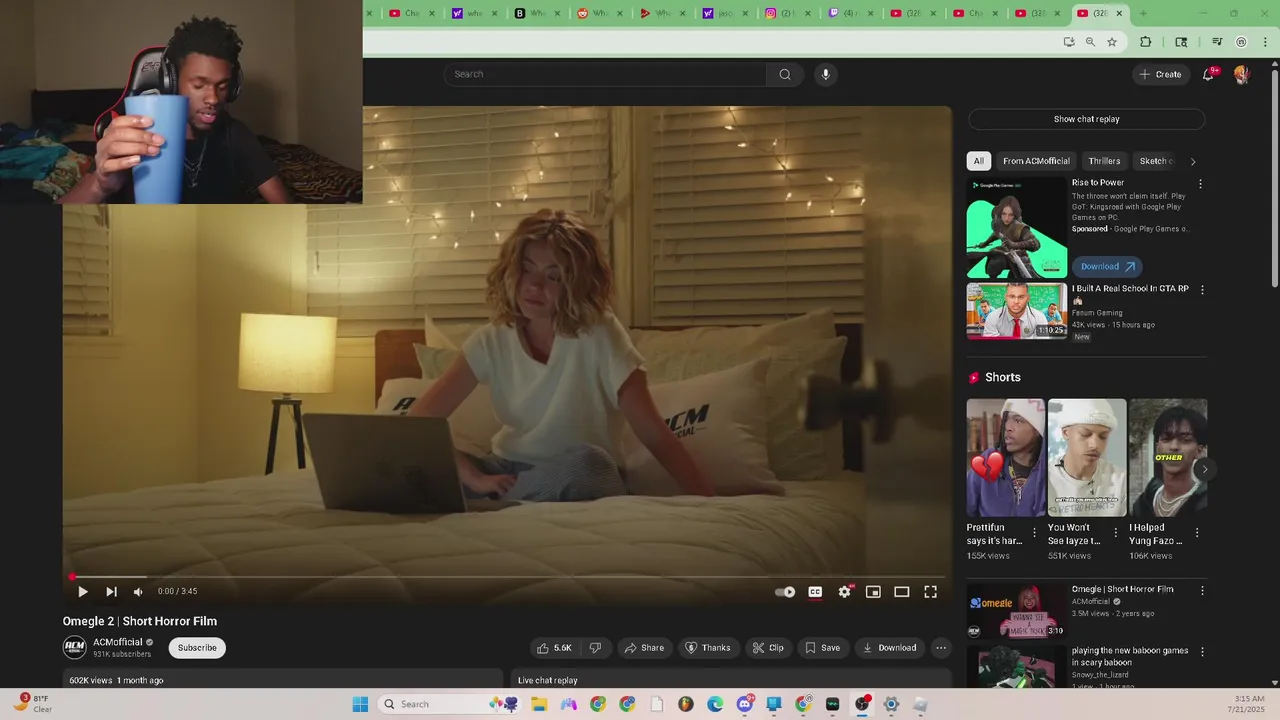Dislike this video

click(x=595, y=648)
